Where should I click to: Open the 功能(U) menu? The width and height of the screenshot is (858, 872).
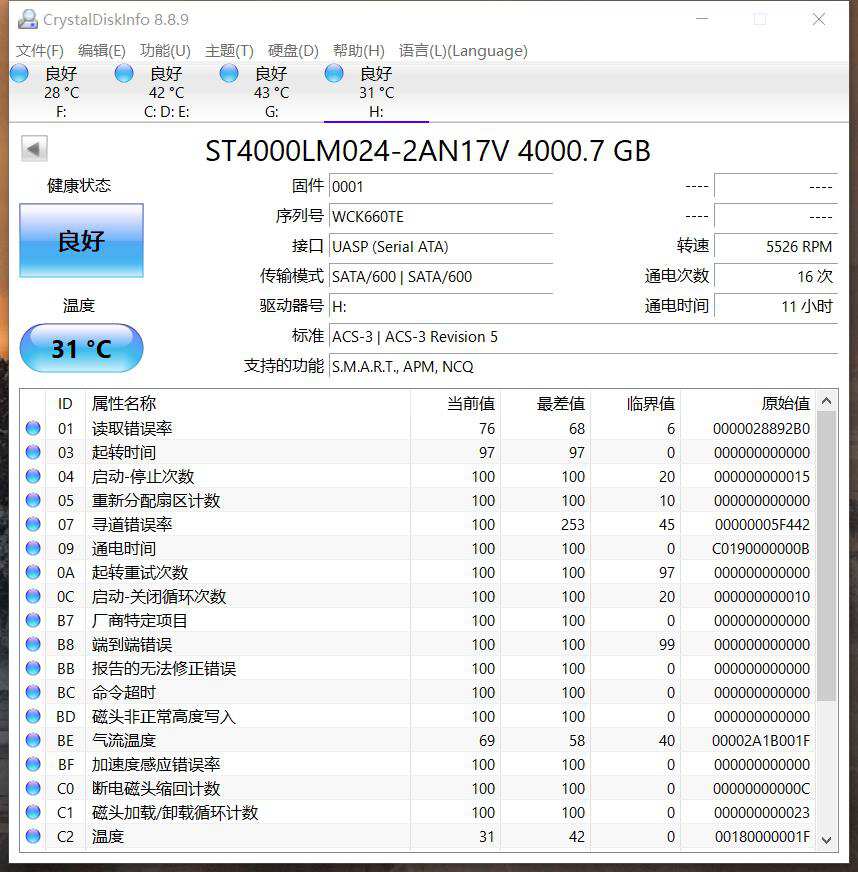pyautogui.click(x=165, y=51)
